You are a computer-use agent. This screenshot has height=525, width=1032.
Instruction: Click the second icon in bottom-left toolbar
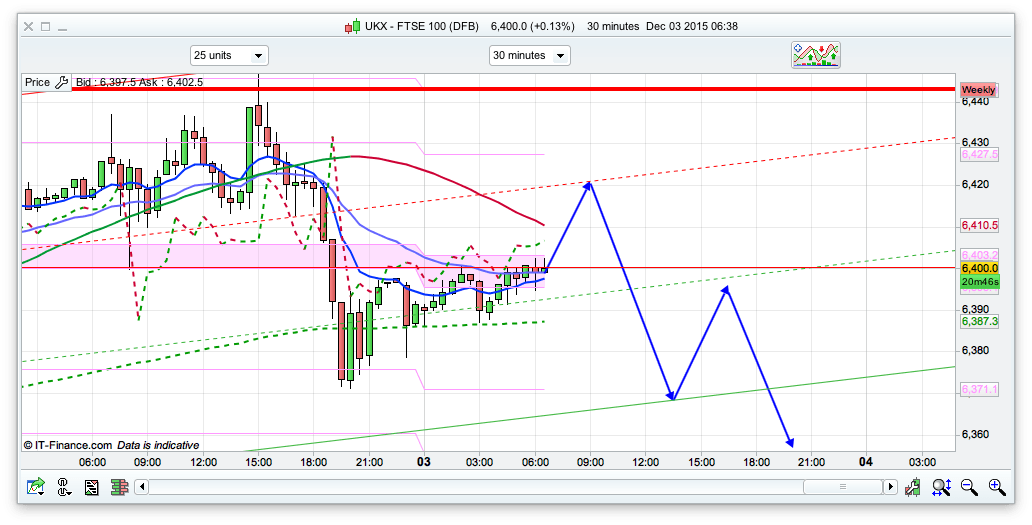pyautogui.click(x=65, y=487)
